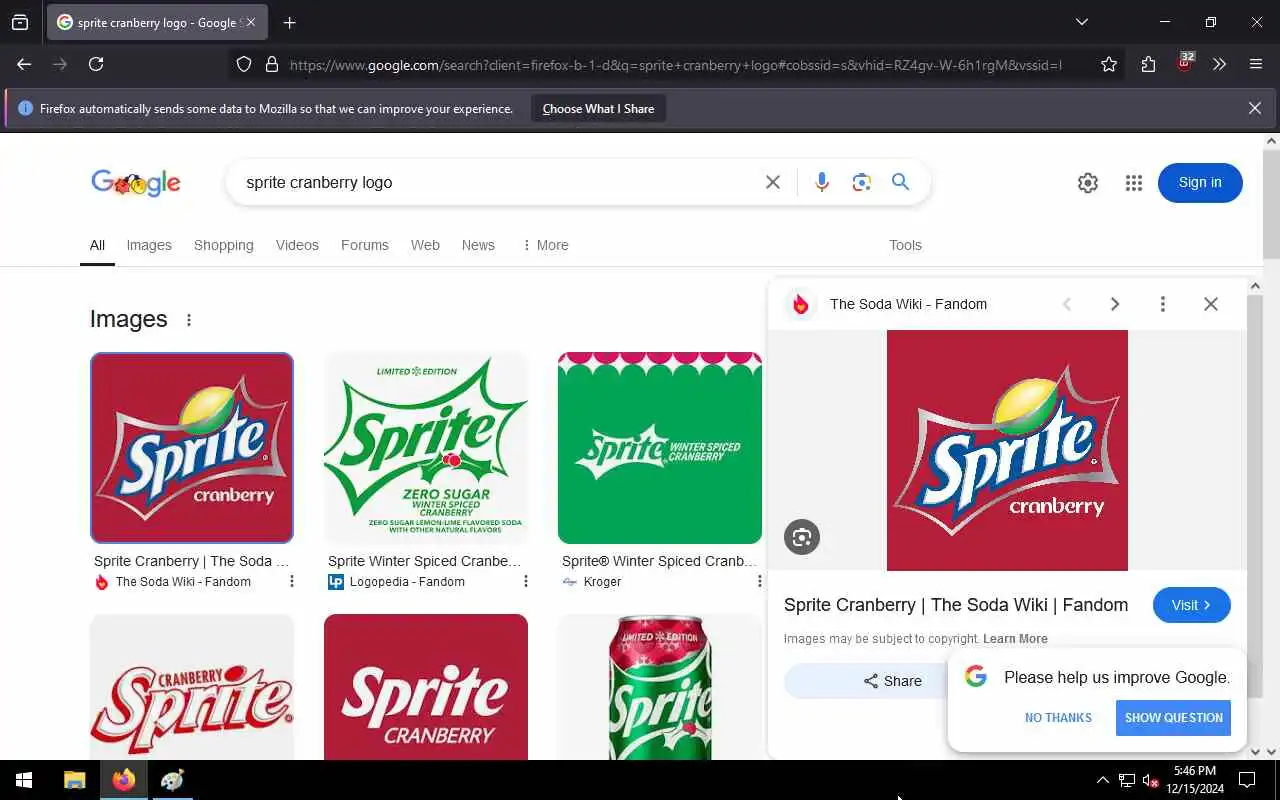Switch to the Web tab

(x=425, y=245)
